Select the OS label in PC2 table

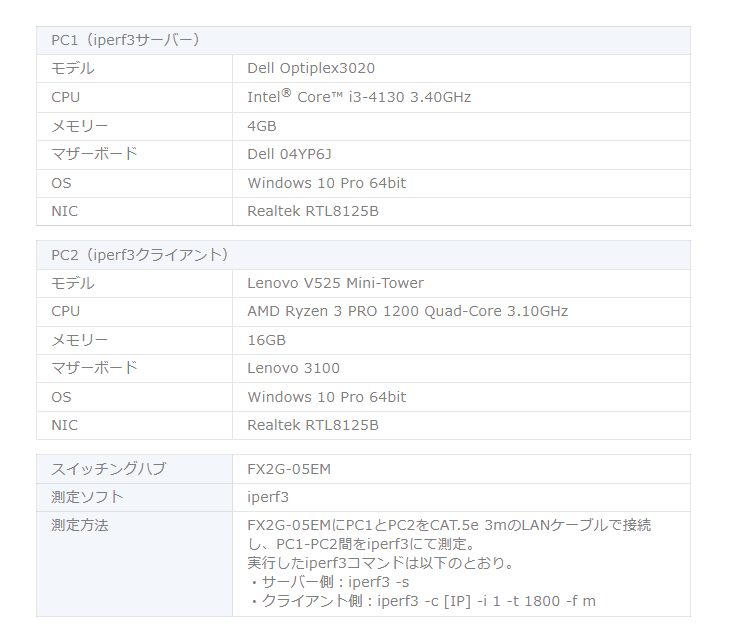click(x=61, y=397)
